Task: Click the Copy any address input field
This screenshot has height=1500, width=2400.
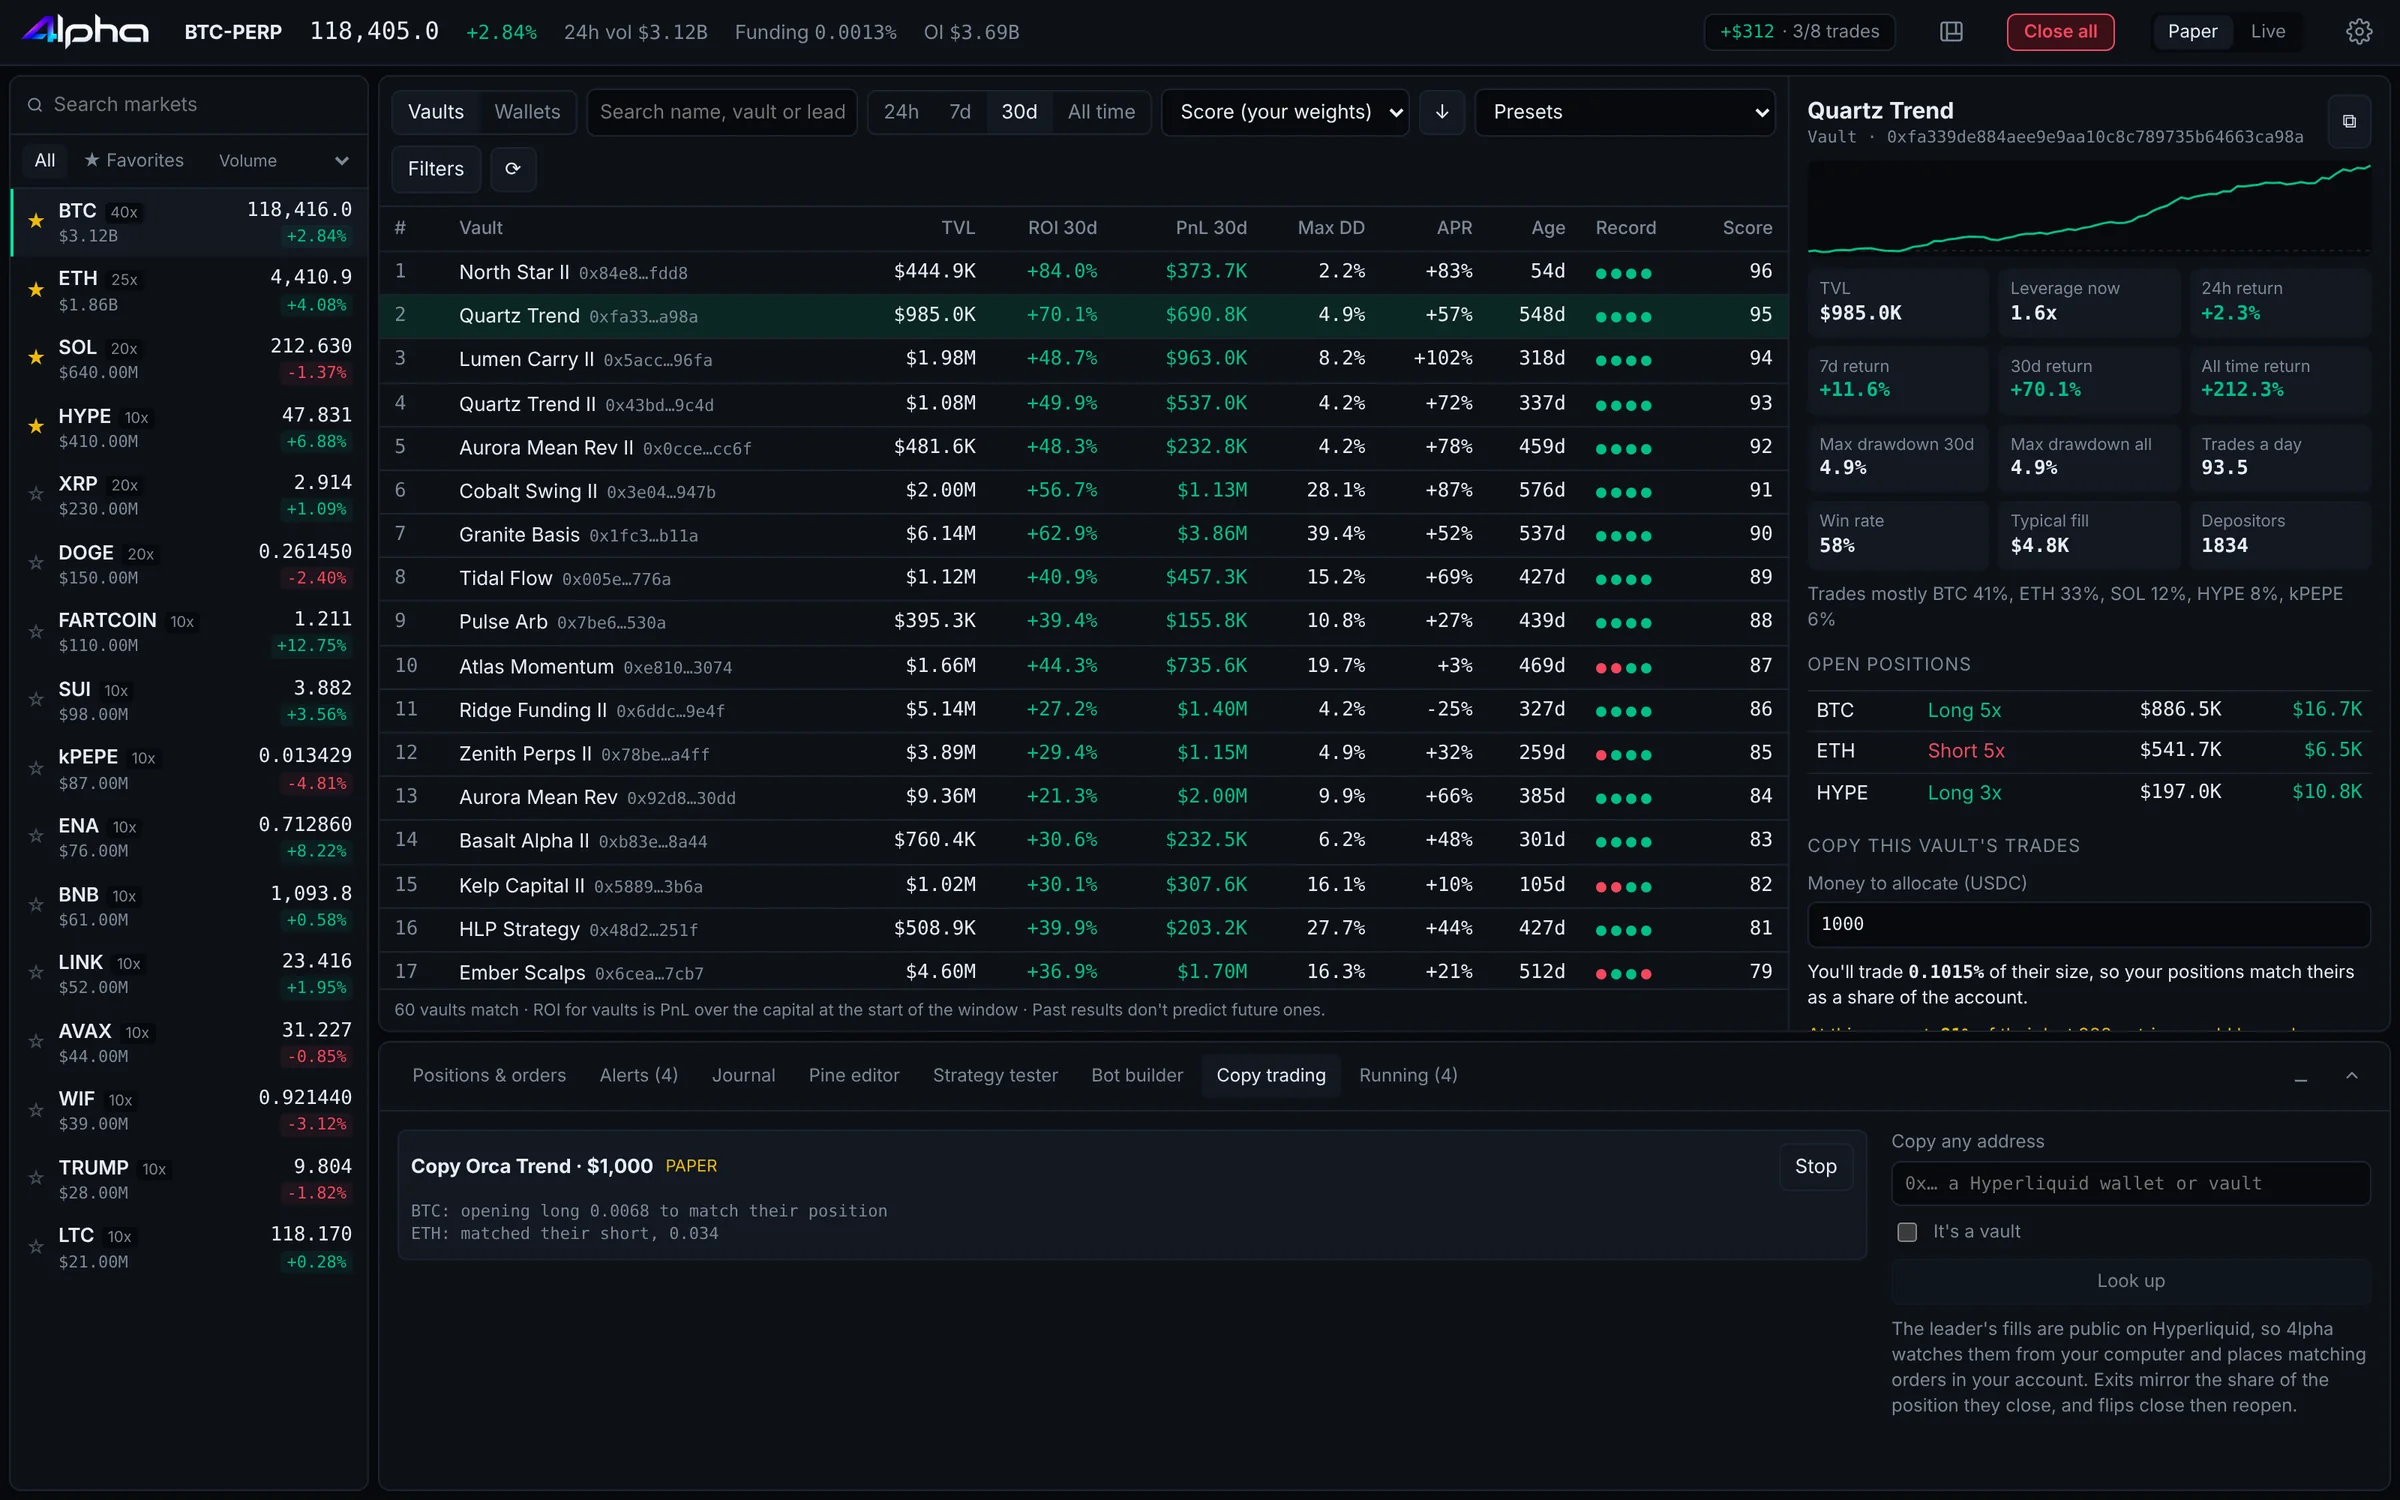Action: (2130, 1184)
